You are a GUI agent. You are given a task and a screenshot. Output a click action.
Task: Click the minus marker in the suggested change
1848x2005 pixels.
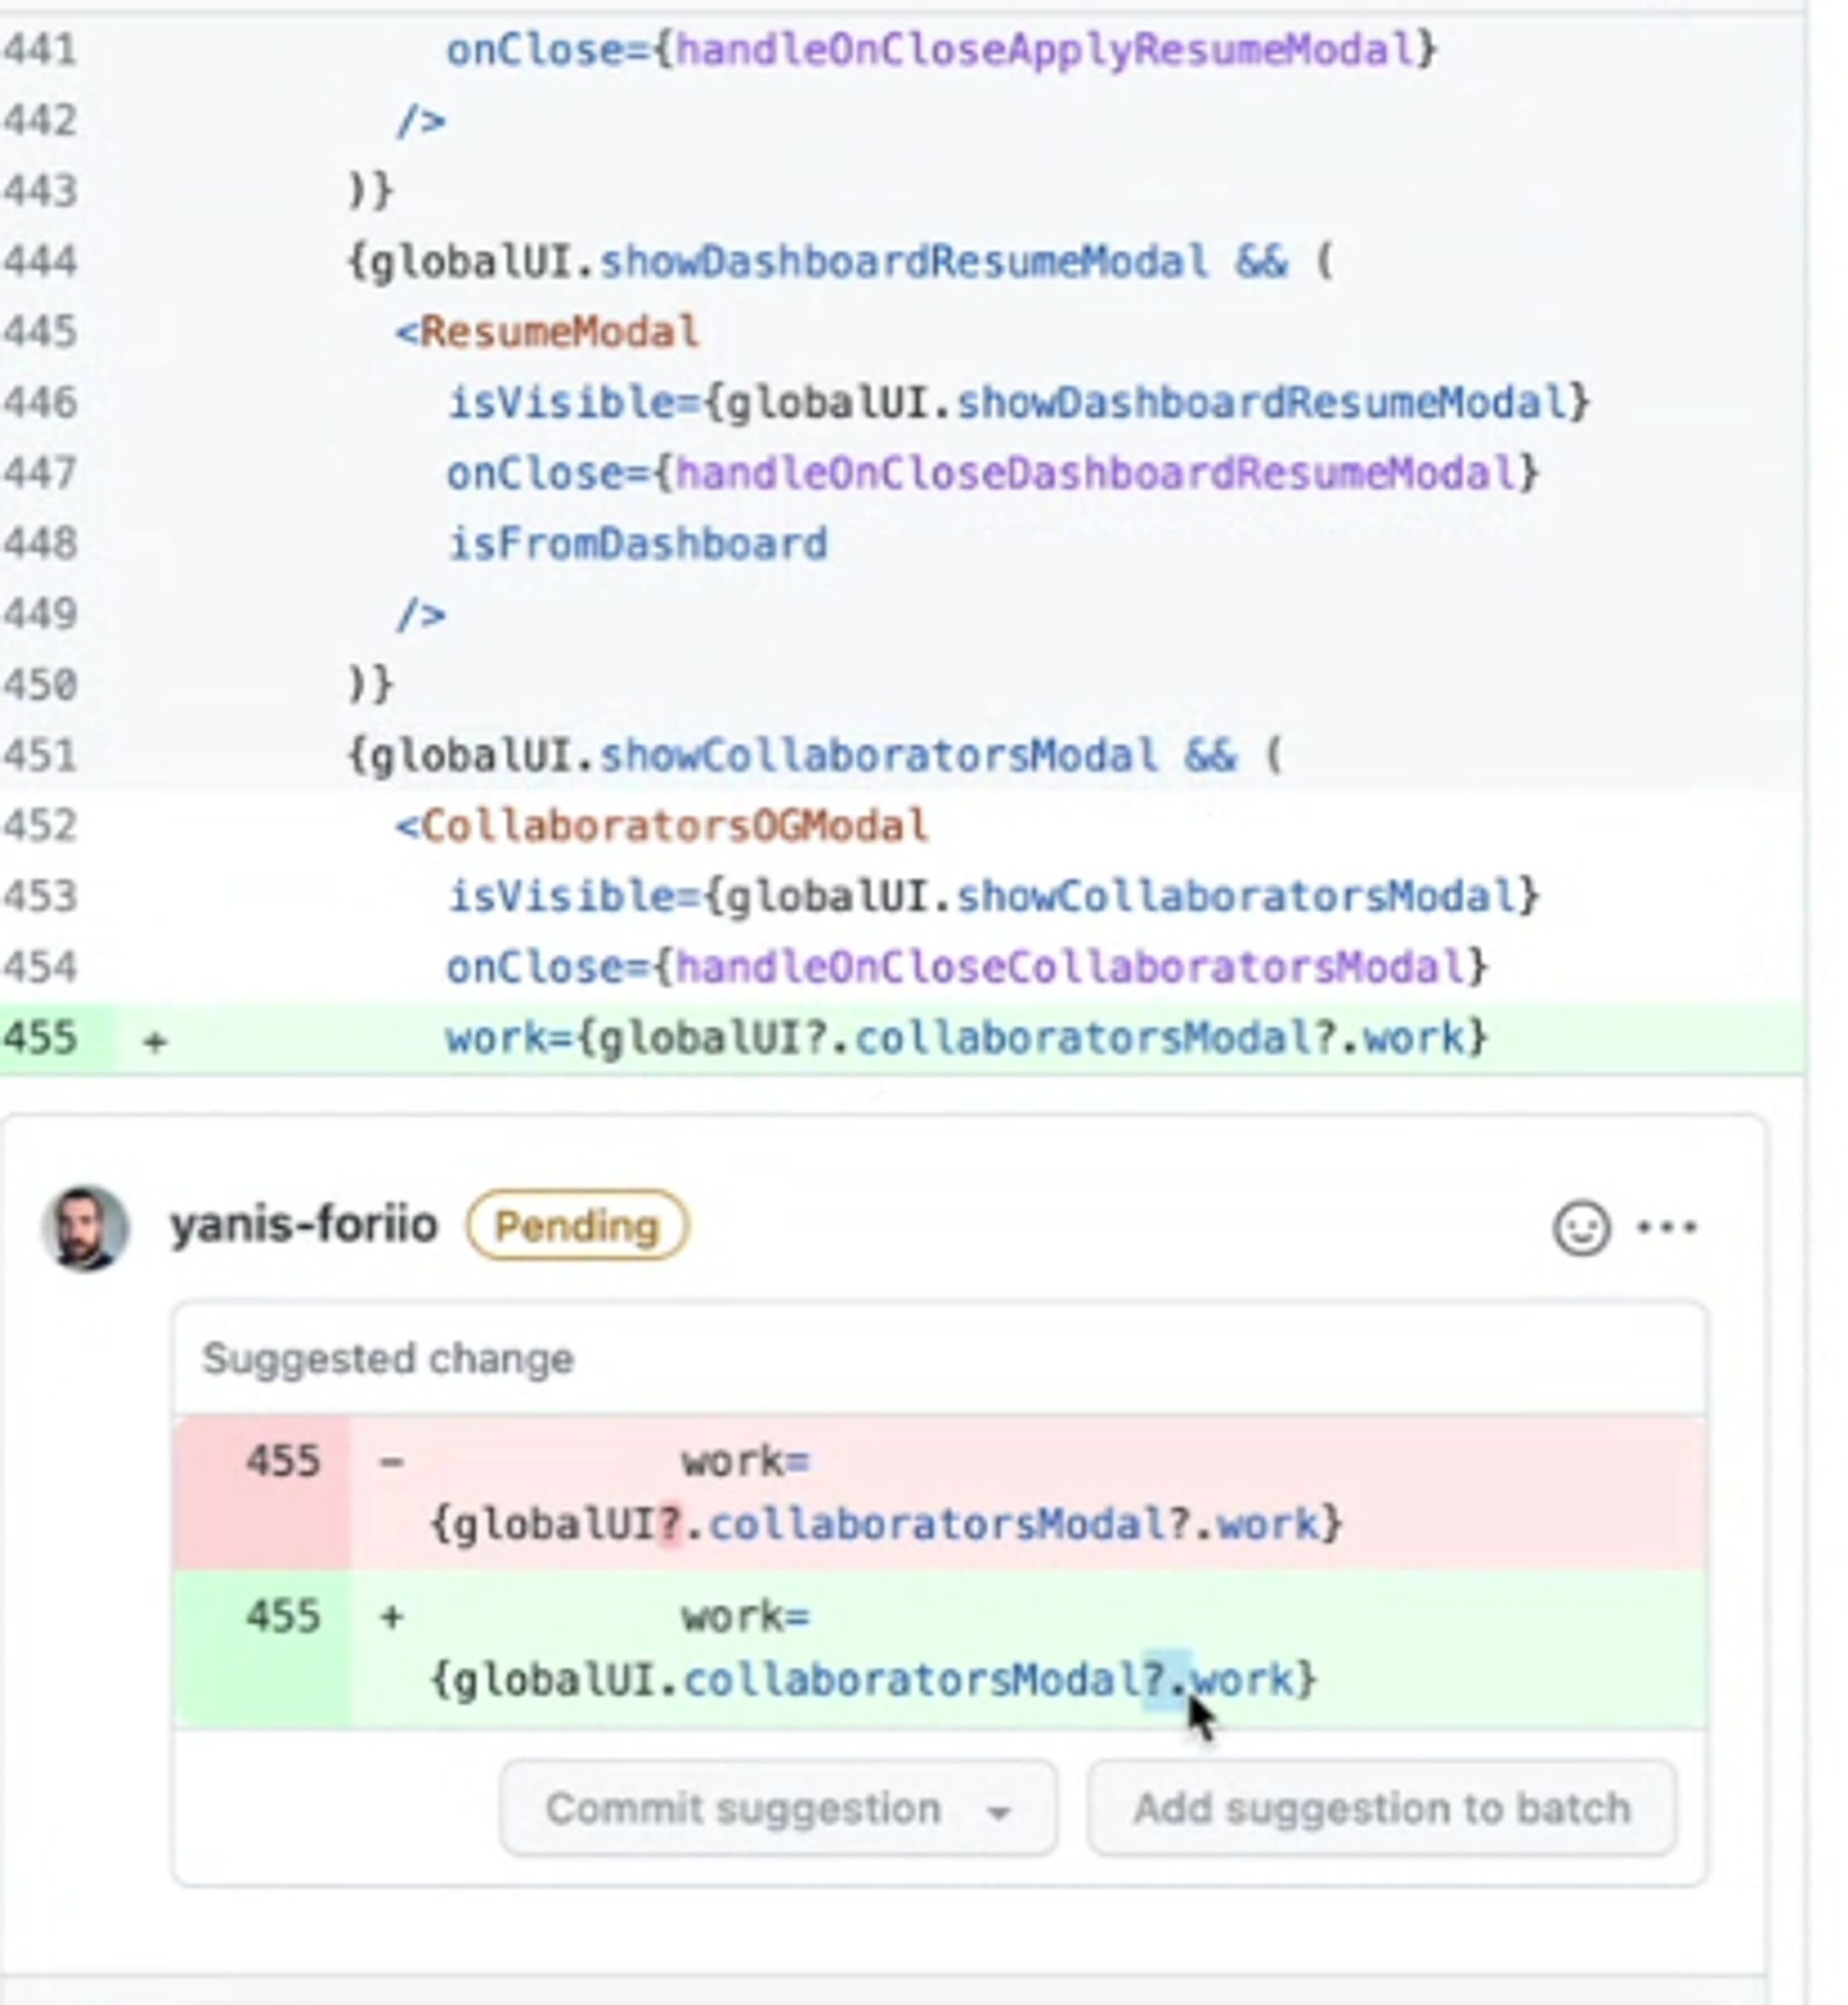tap(392, 1462)
